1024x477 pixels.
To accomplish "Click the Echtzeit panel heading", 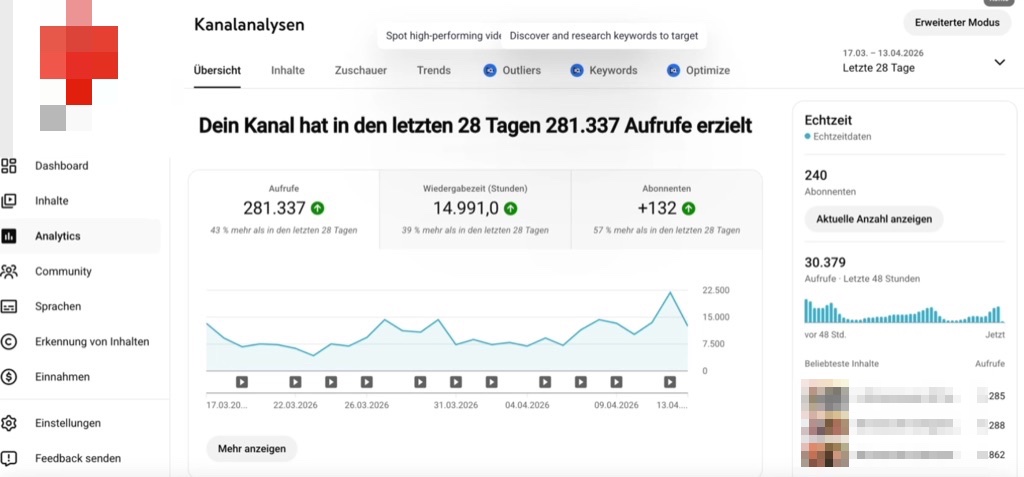I will (x=828, y=120).
